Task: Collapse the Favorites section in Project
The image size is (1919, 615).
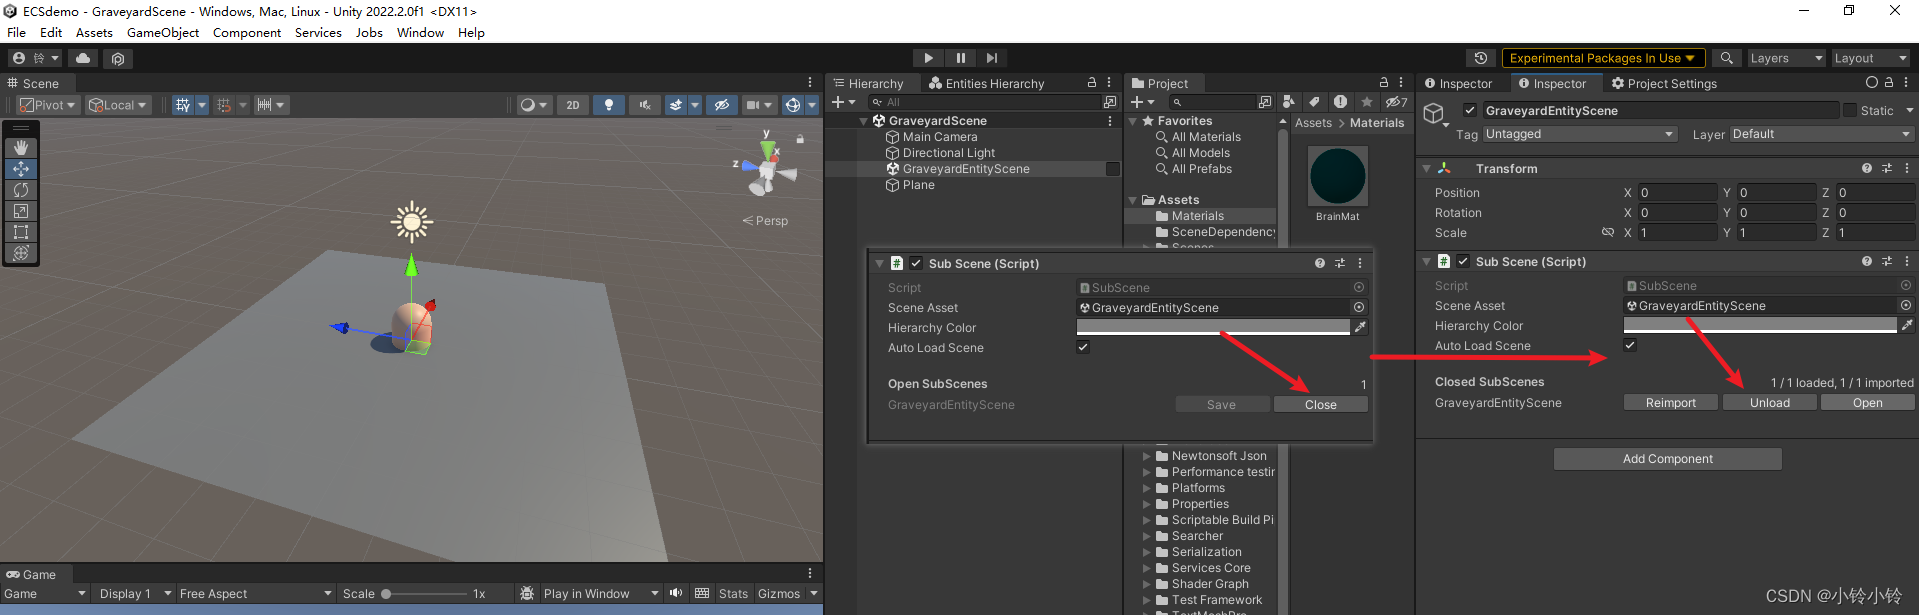Action: 1133,121
